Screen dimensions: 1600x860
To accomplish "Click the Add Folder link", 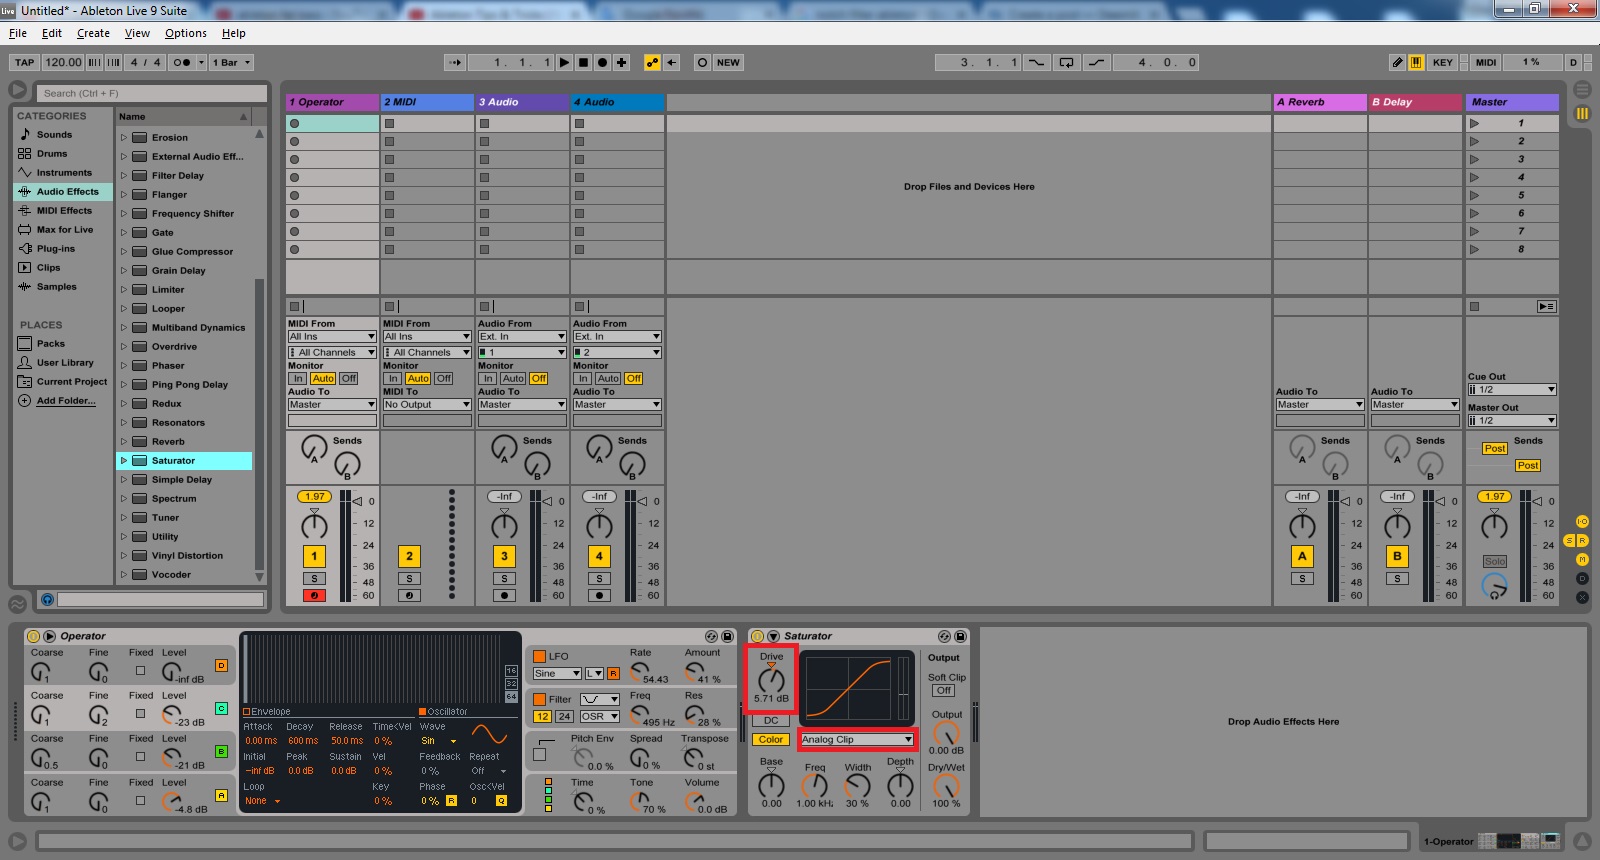I will (x=66, y=400).
